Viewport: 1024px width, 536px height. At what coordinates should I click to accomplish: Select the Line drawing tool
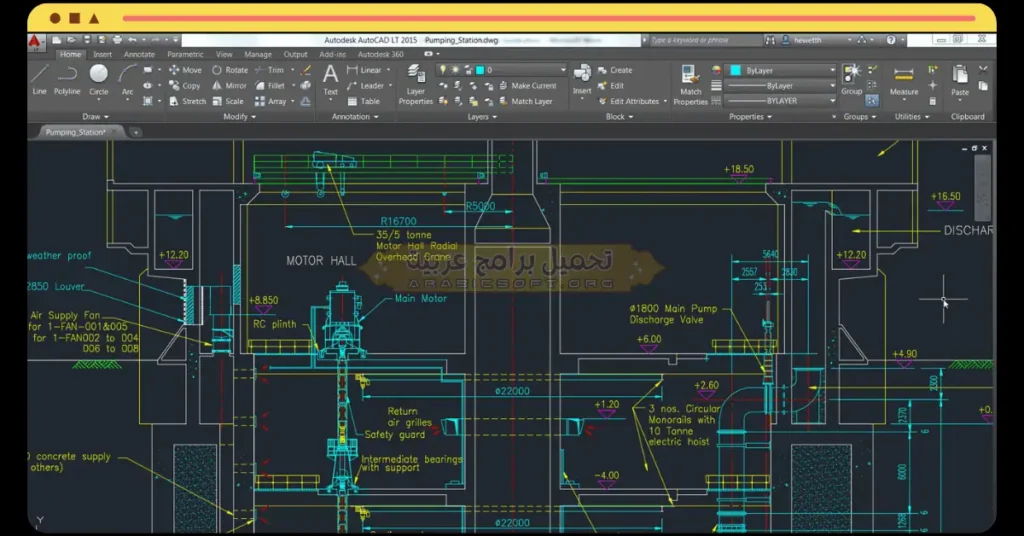[39, 80]
